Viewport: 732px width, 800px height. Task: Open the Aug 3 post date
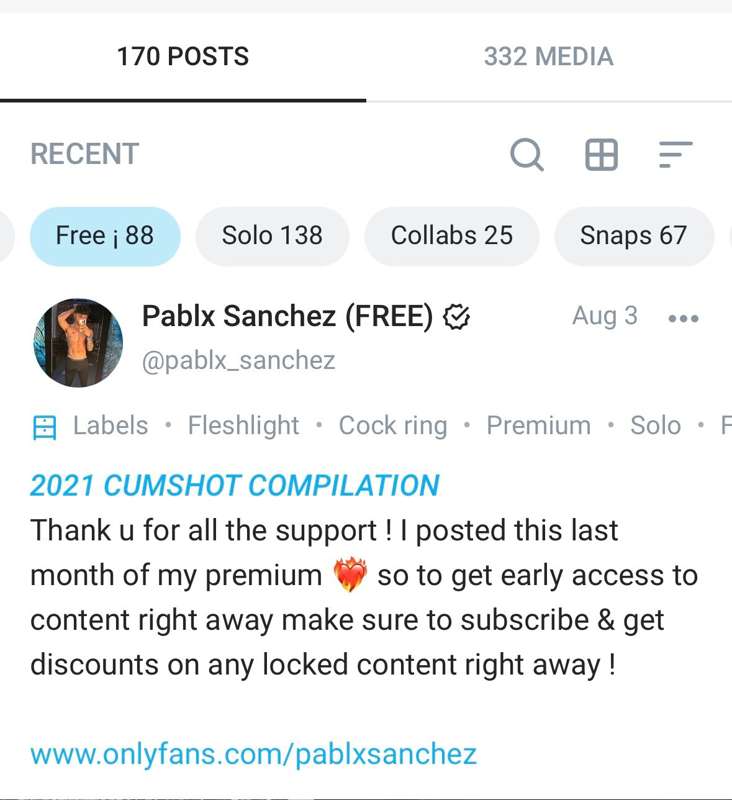[604, 316]
